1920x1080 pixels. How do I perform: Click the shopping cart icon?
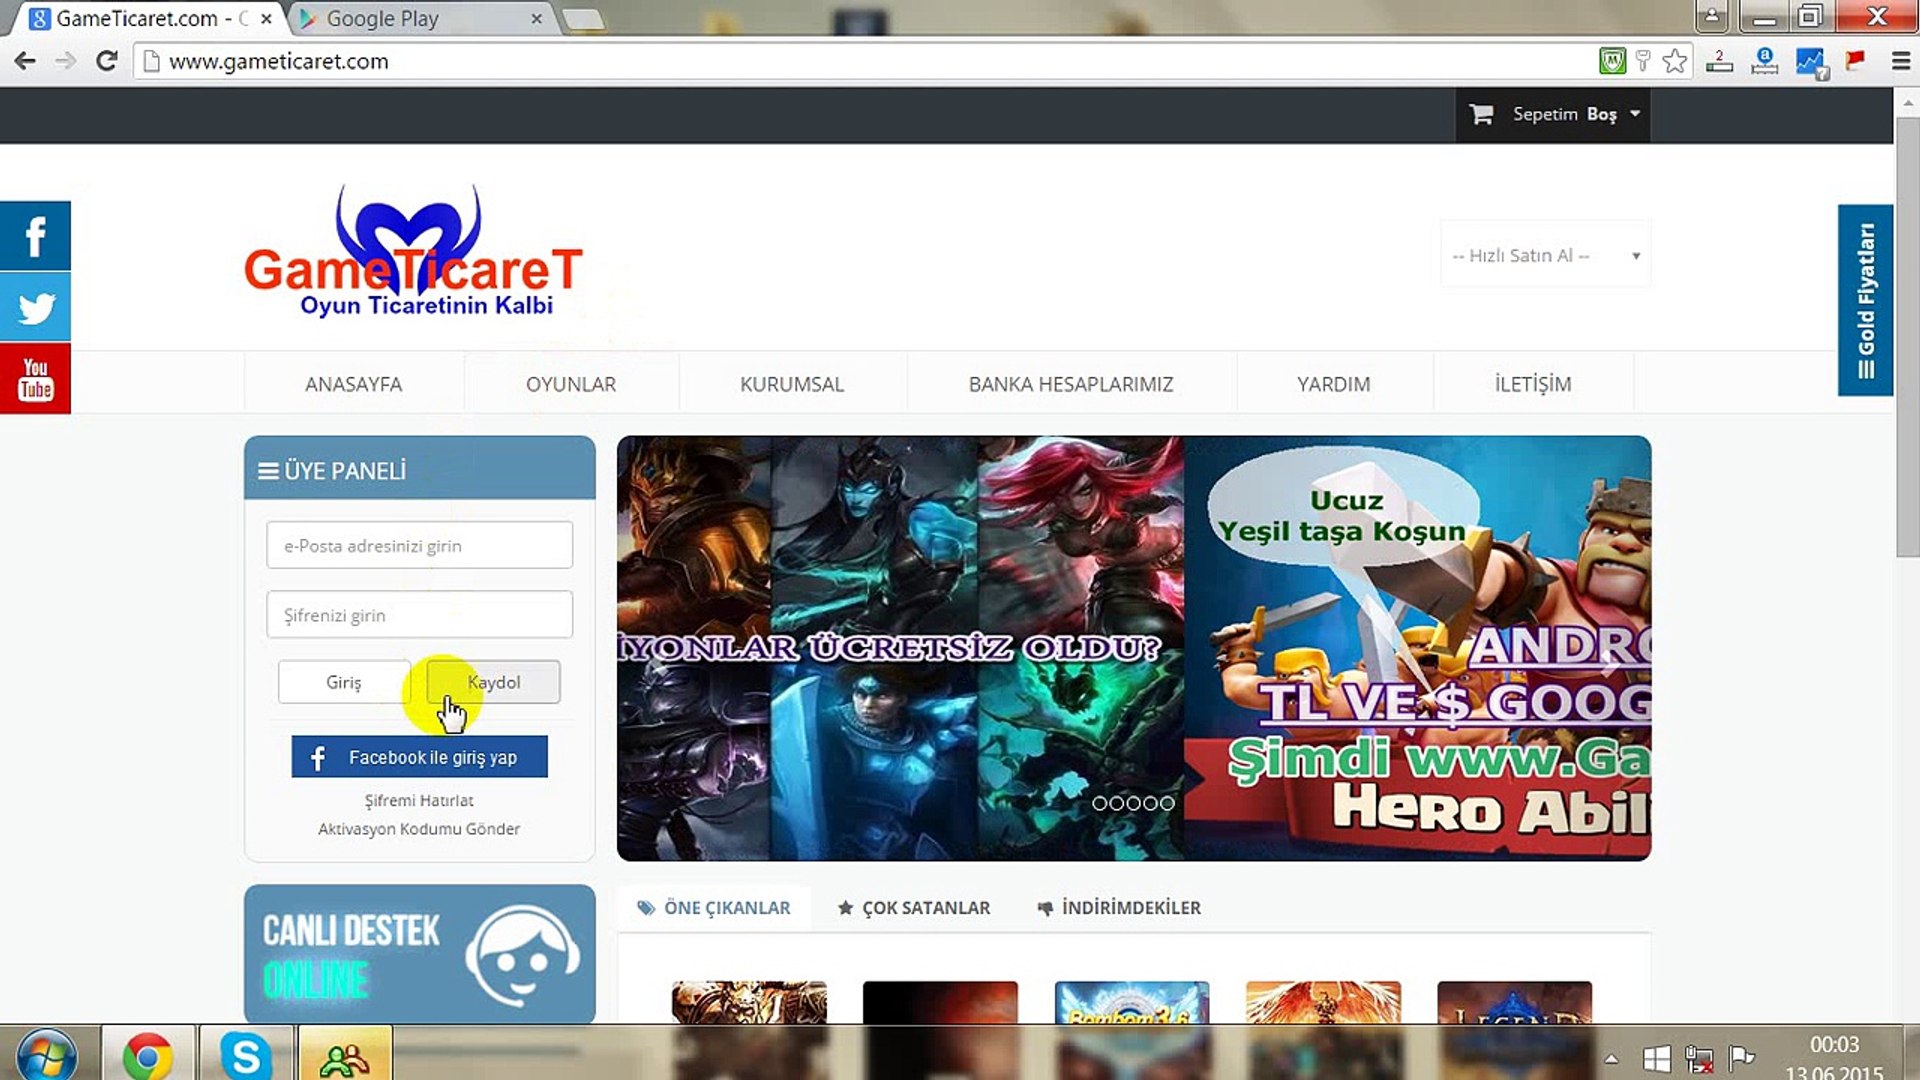coord(1481,114)
